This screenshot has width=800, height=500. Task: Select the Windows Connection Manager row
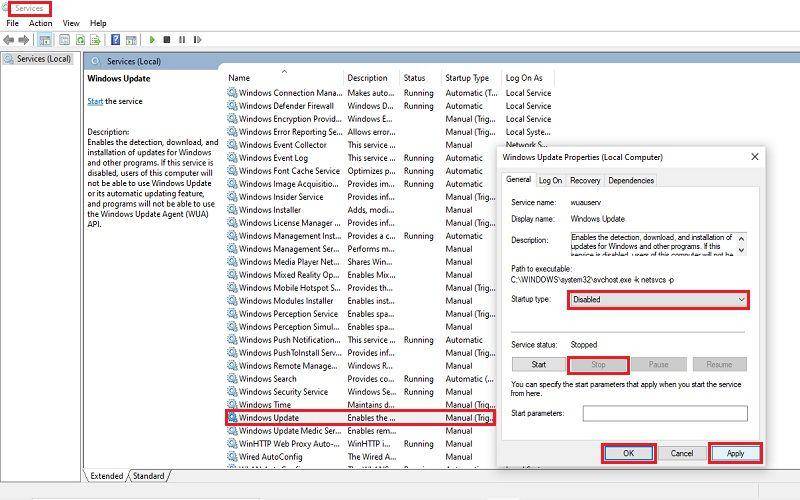click(390, 93)
